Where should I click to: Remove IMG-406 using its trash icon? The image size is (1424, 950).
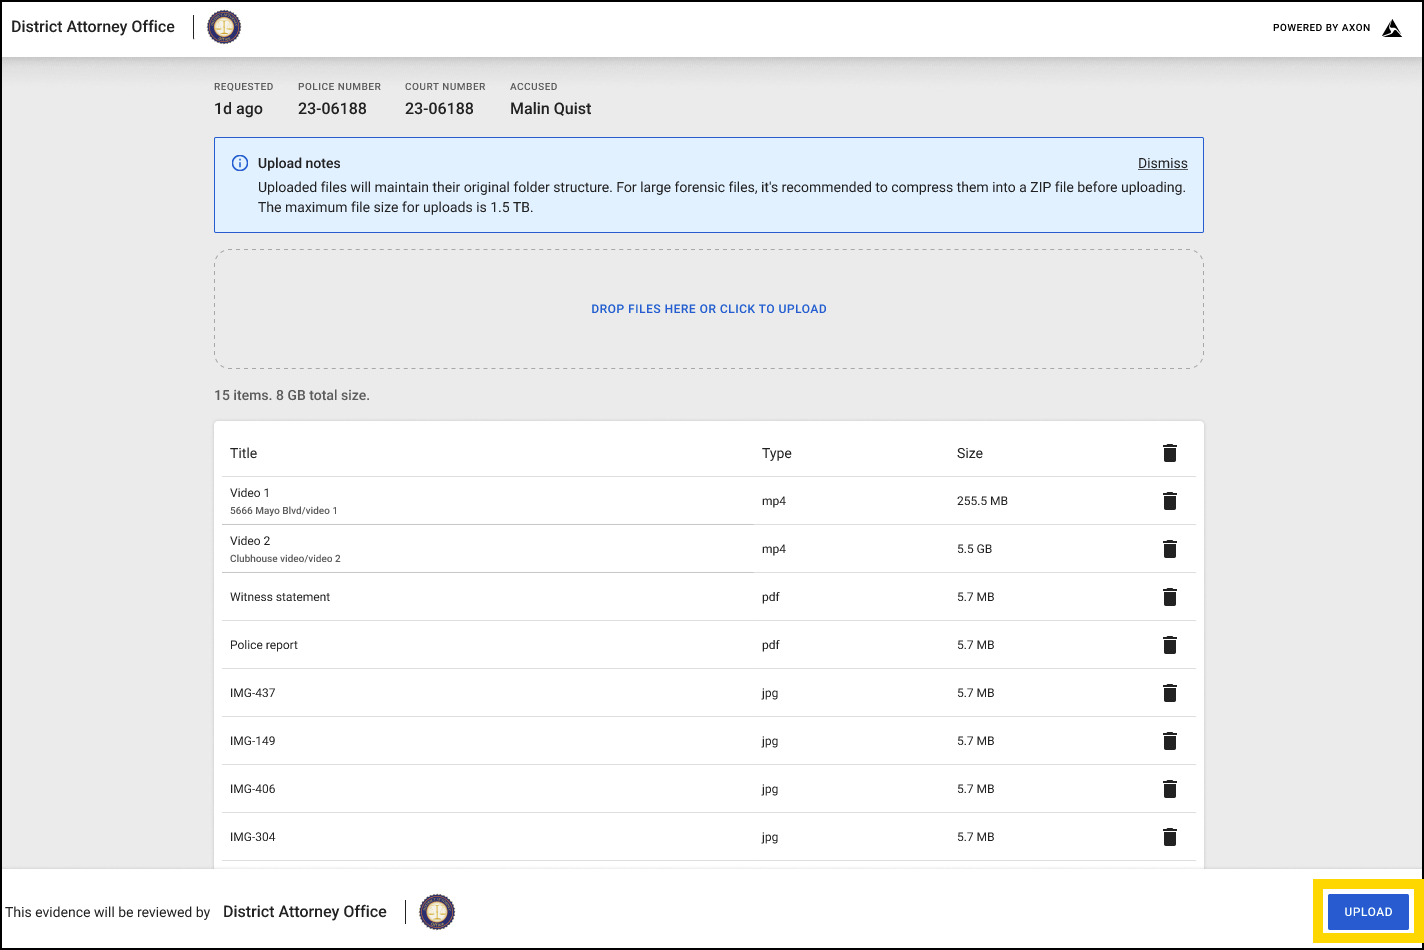(1169, 789)
